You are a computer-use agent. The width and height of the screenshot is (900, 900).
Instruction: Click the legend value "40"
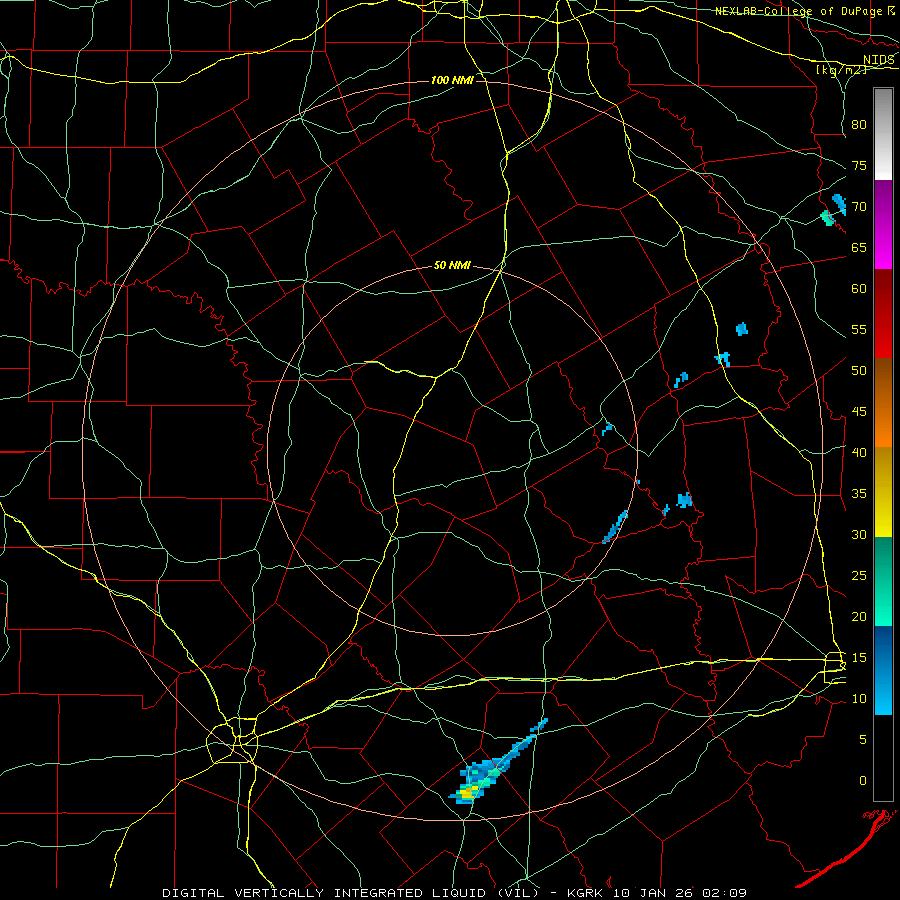click(859, 452)
